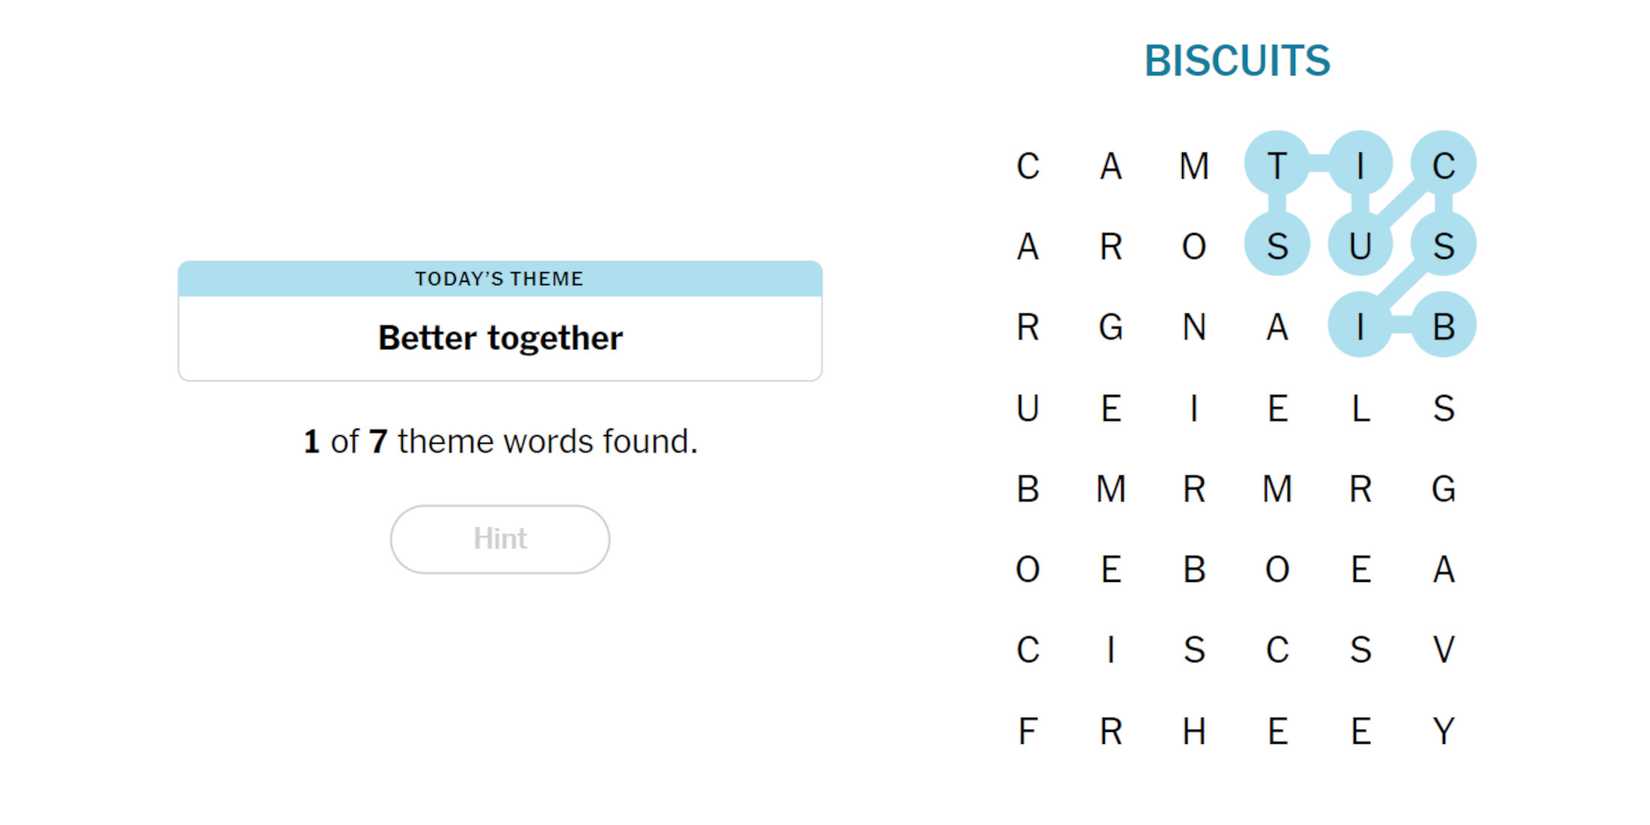1650x825 pixels.
Task: Click the Today's Theme header bar
Action: tap(499, 279)
